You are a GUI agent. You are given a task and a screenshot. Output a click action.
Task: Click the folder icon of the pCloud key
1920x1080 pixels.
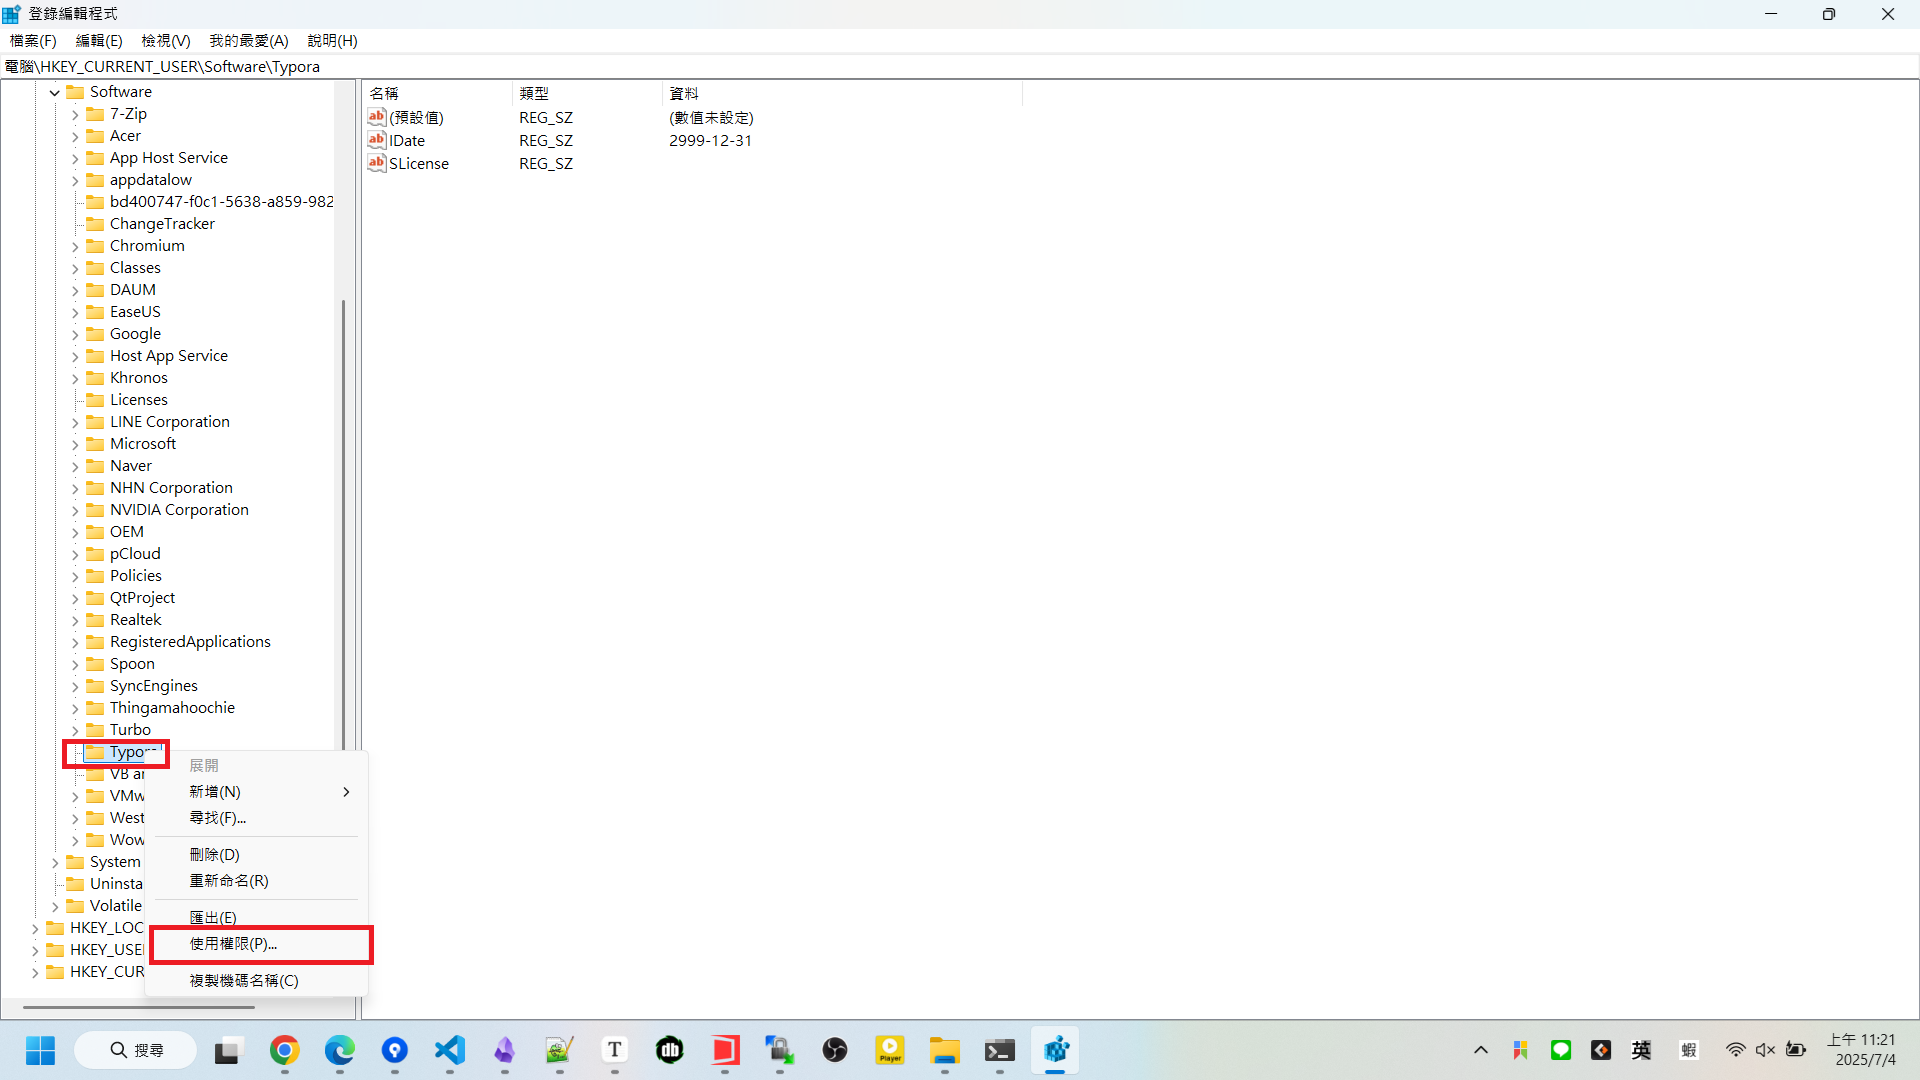click(x=95, y=554)
